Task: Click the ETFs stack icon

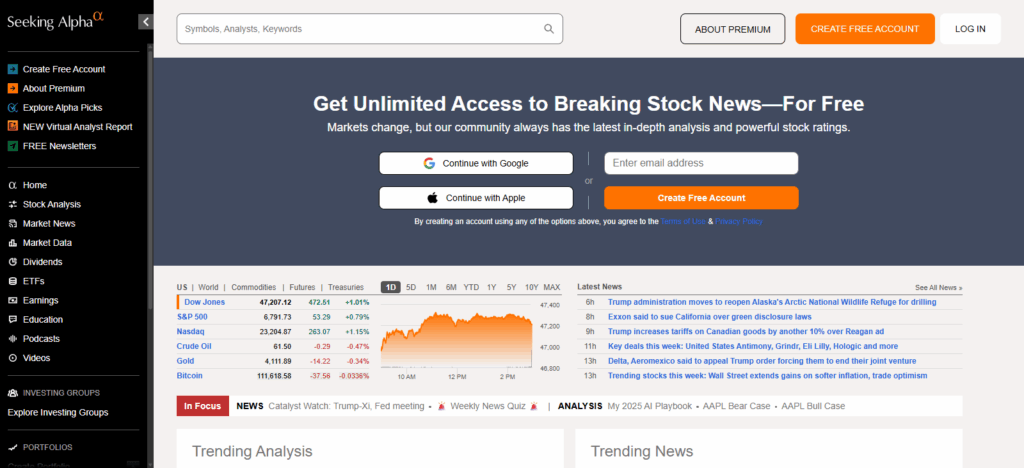Action: pyautogui.click(x=12, y=281)
